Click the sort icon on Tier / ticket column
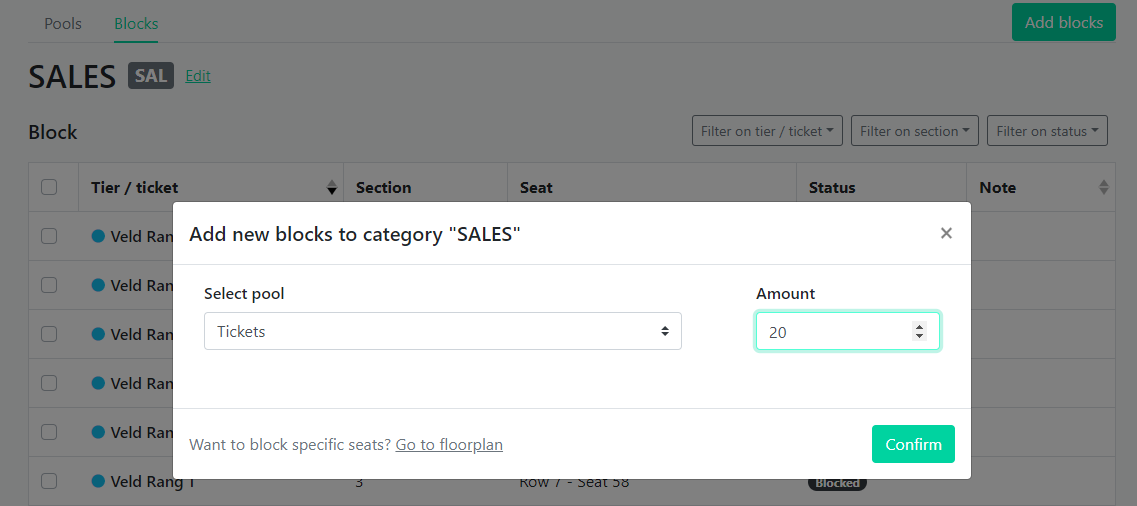 click(332, 188)
